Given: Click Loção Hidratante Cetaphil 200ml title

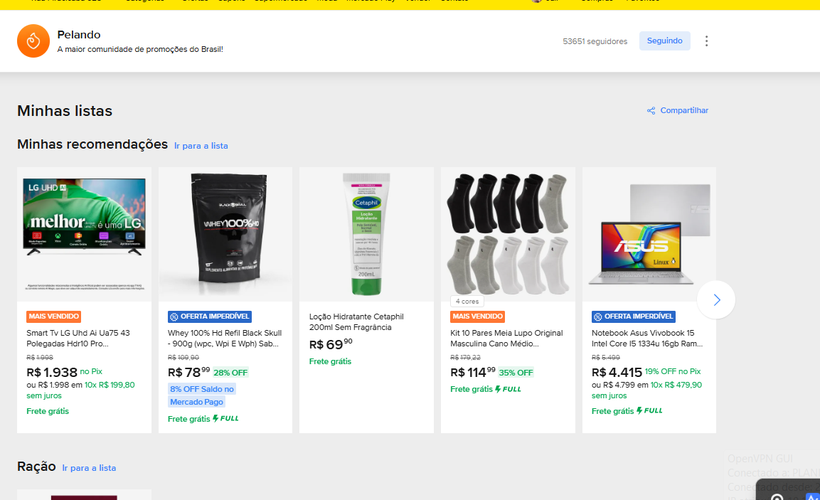Looking at the screenshot, I should pos(357,322).
